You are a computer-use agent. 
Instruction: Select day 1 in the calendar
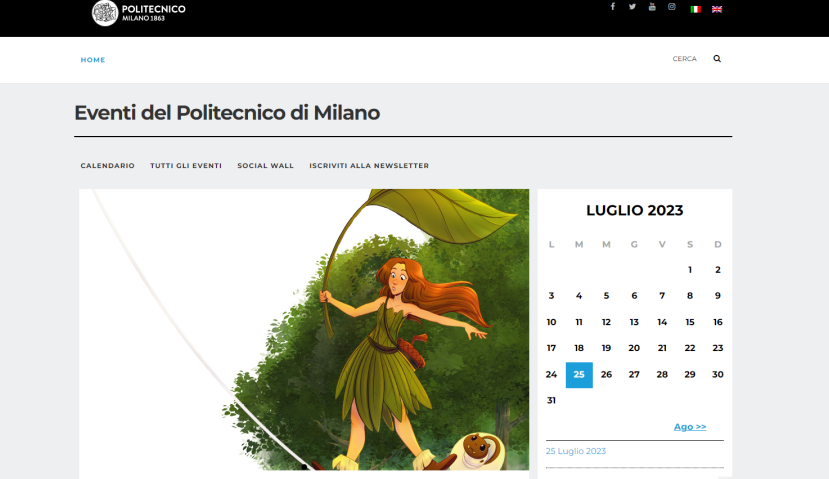pos(690,270)
